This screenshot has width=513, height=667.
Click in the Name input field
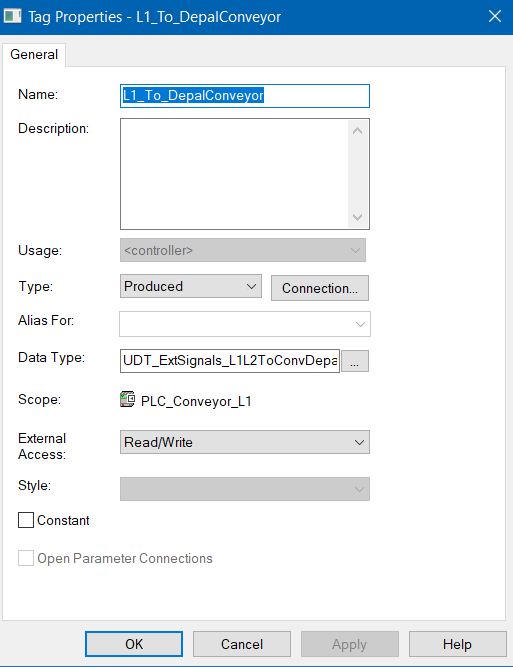click(x=245, y=96)
